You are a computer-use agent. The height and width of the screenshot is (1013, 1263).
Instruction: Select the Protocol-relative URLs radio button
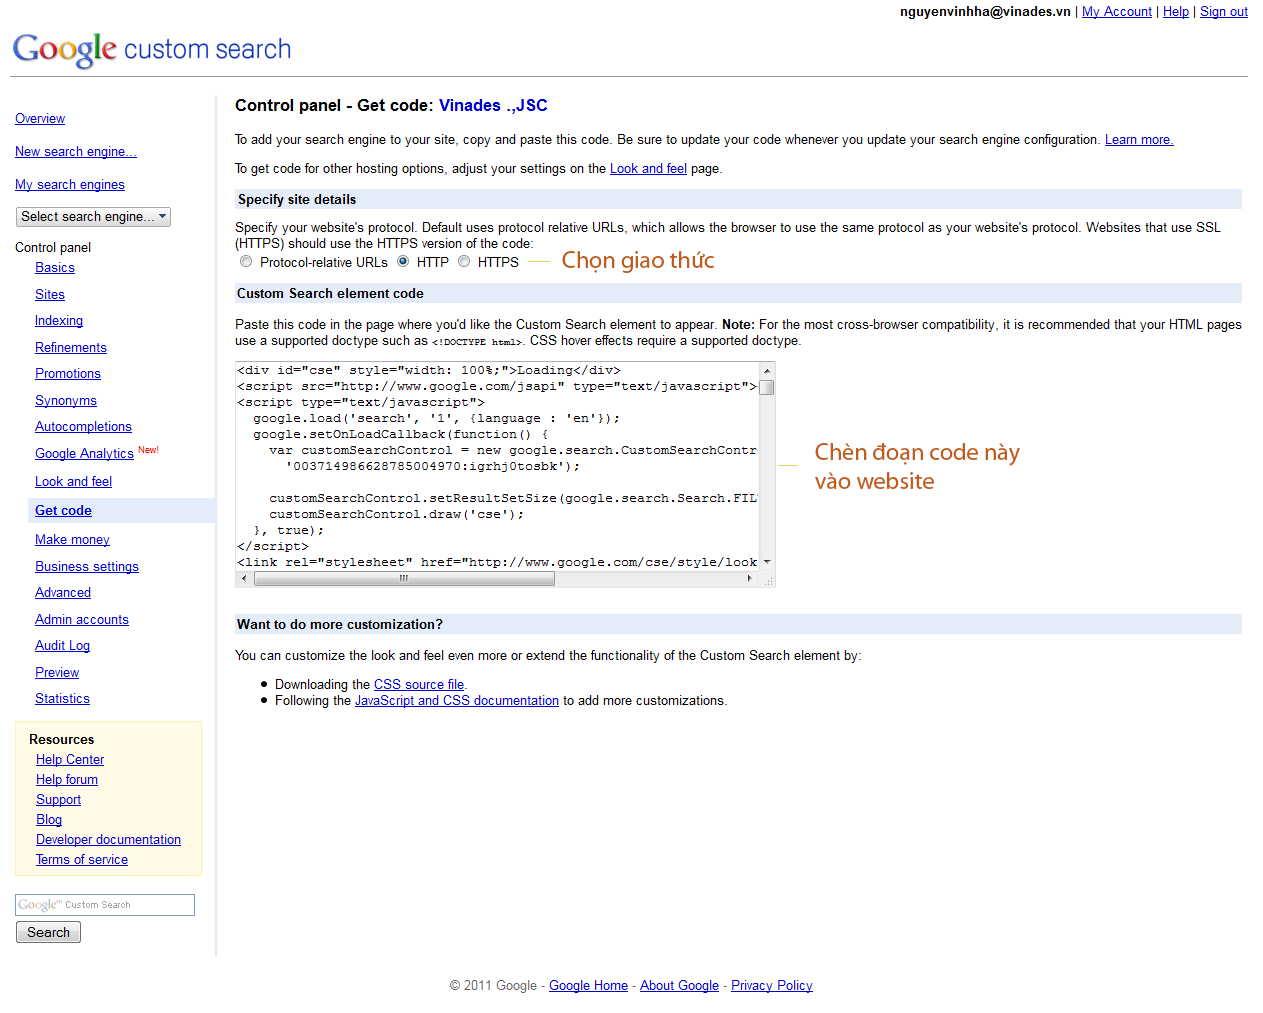click(246, 262)
